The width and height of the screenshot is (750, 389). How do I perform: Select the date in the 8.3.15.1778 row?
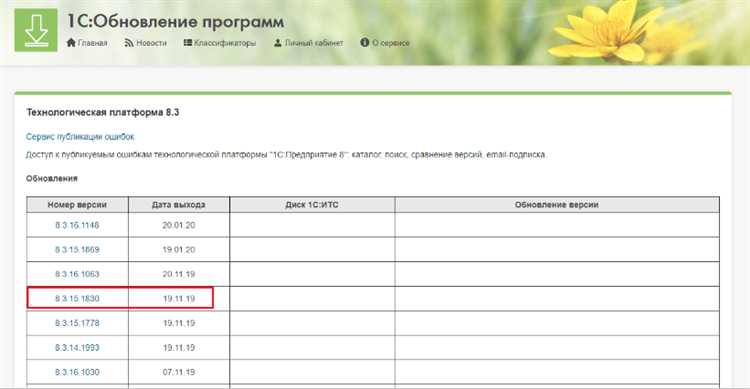pyautogui.click(x=178, y=323)
